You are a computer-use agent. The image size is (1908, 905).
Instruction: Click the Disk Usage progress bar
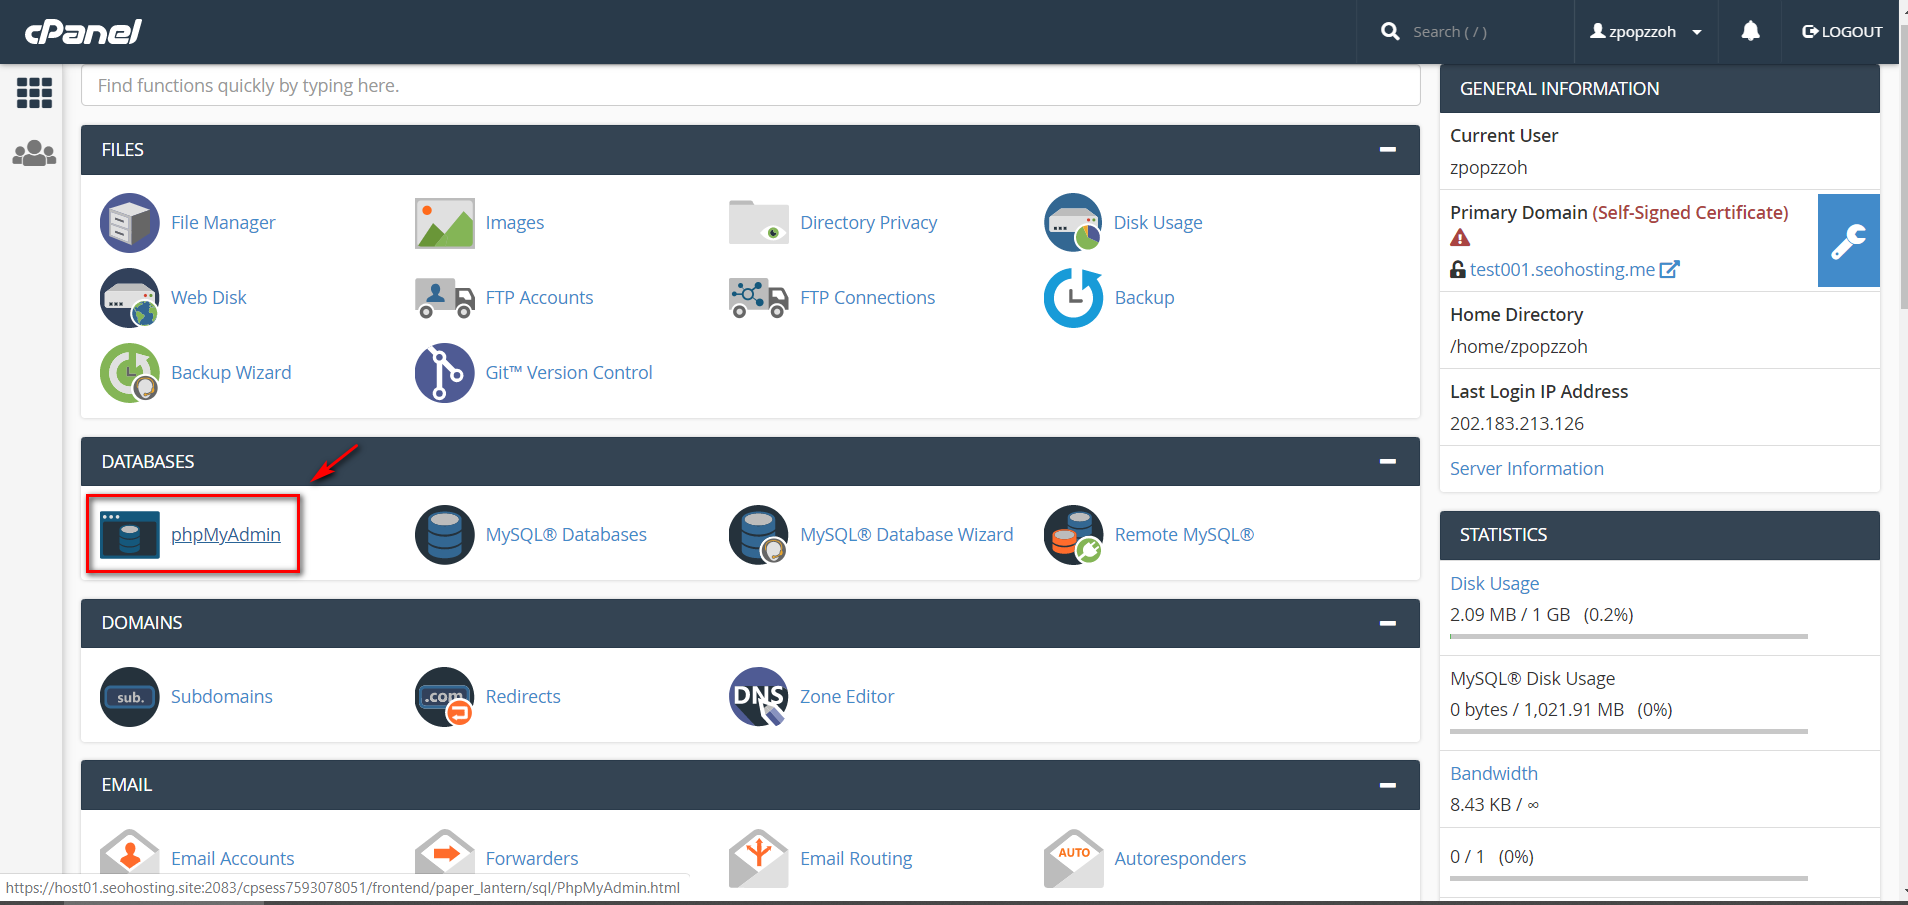click(1628, 636)
